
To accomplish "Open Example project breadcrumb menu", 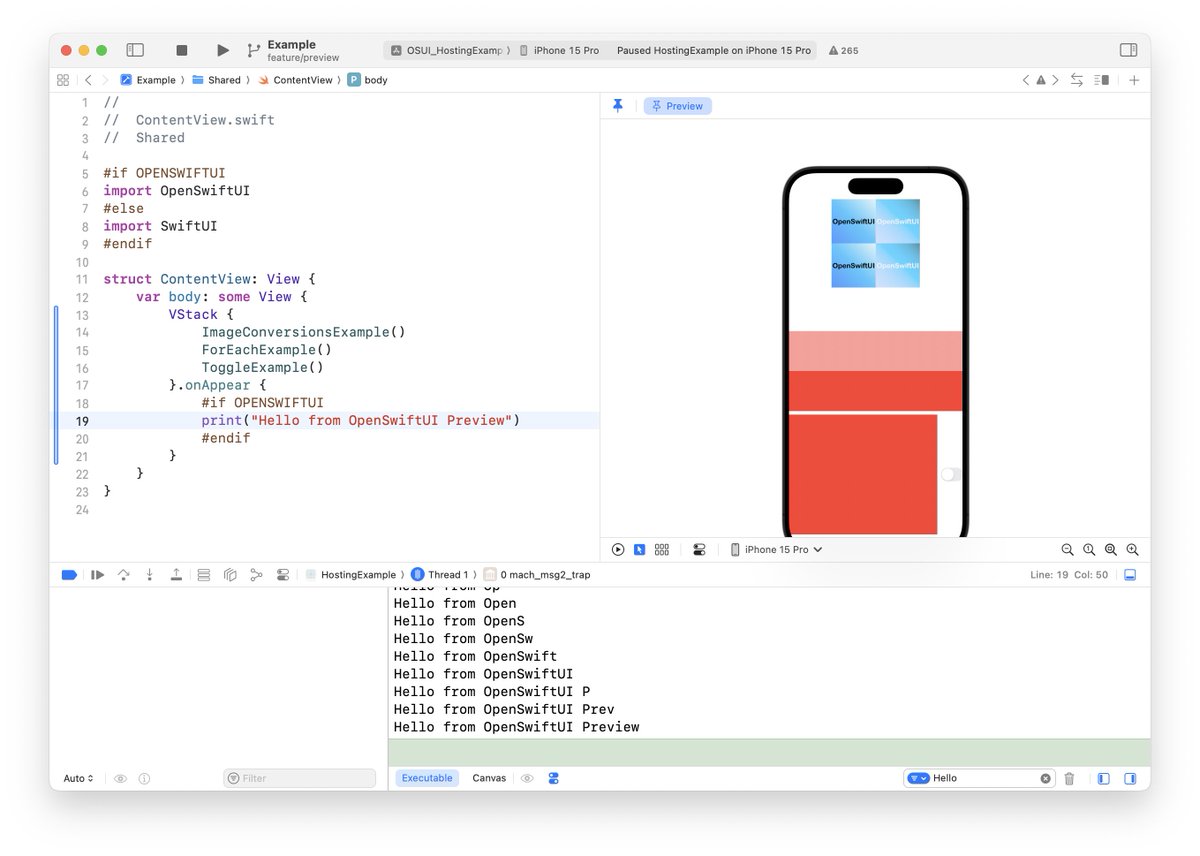I will click(x=147, y=80).
